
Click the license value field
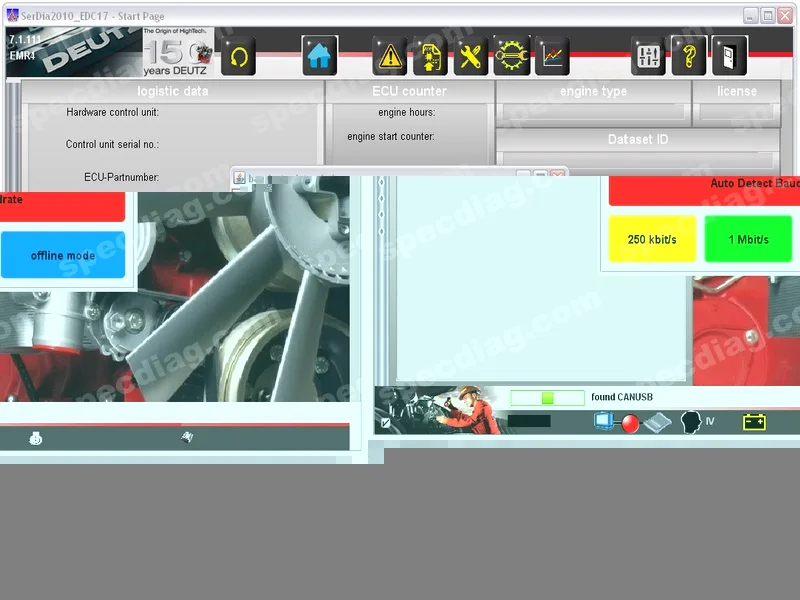tap(737, 112)
